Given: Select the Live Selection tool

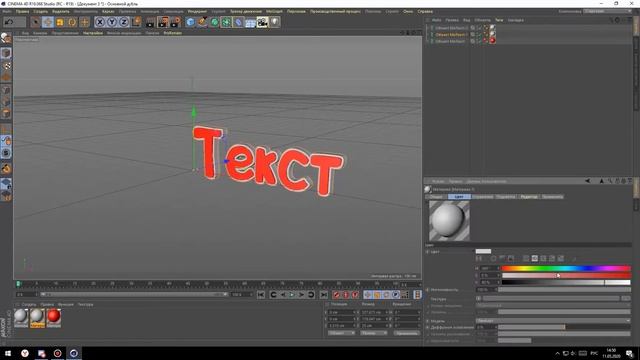Looking at the screenshot, I should pos(36,22).
